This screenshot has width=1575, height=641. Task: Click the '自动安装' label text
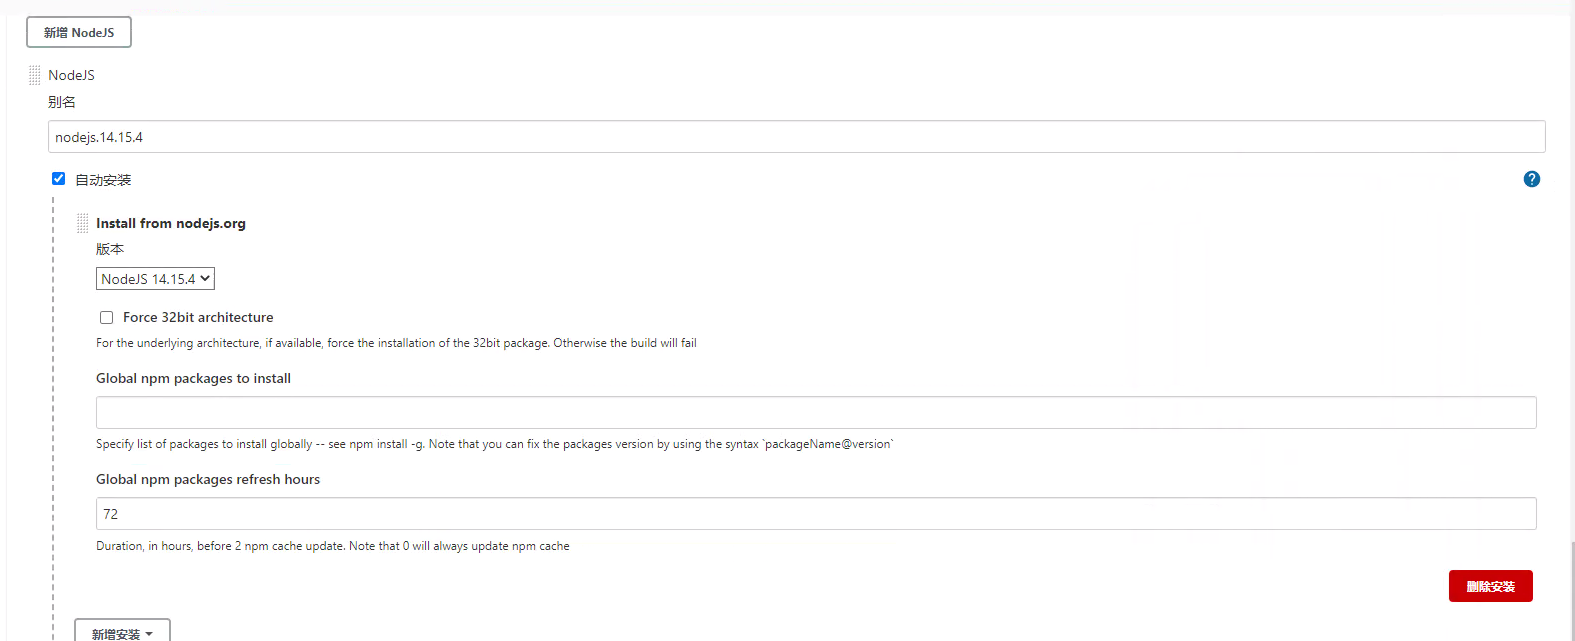[103, 180]
